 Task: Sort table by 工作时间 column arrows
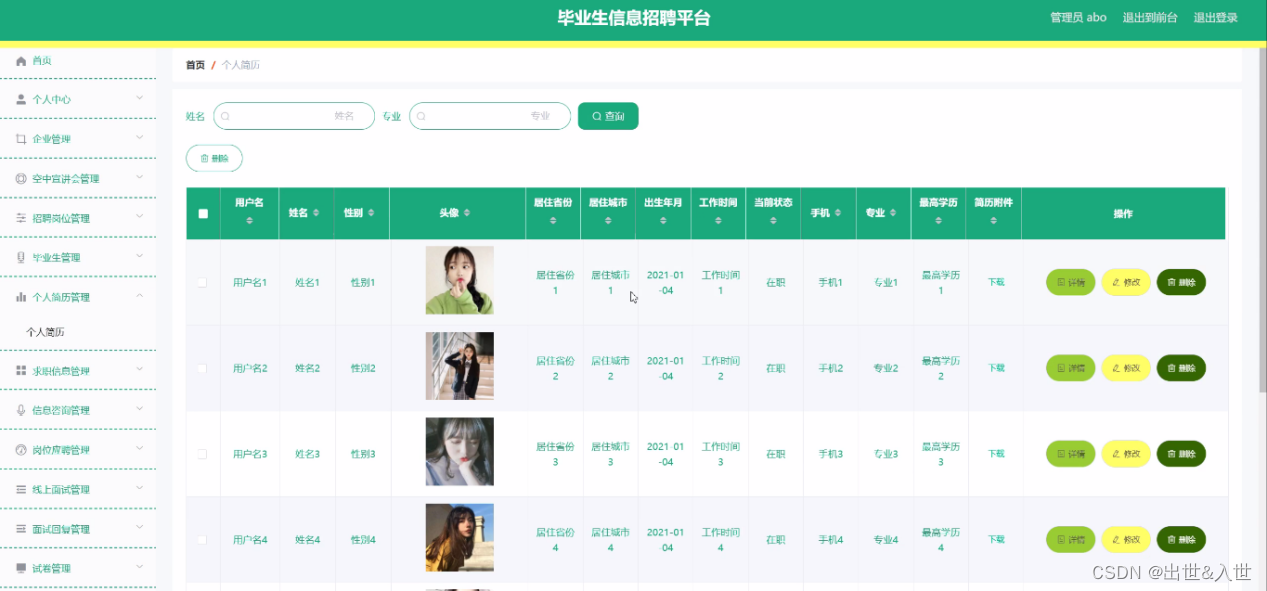[718, 220]
